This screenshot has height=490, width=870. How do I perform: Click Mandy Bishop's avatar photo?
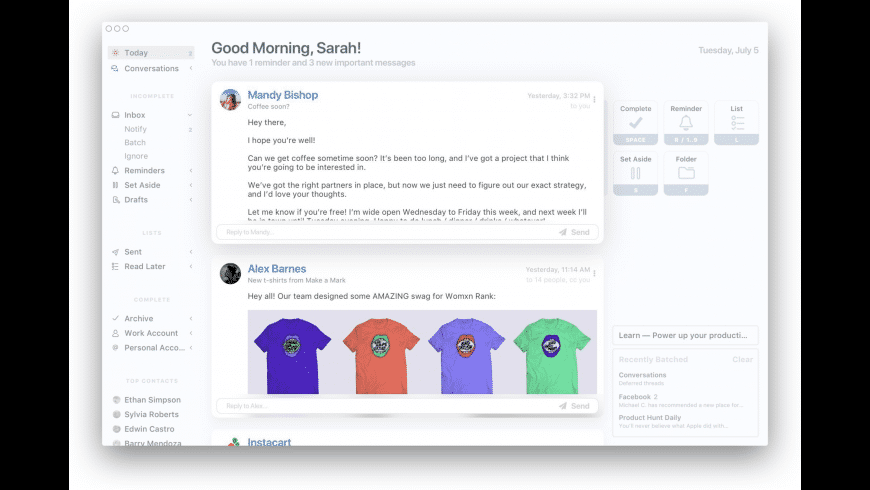(x=230, y=99)
